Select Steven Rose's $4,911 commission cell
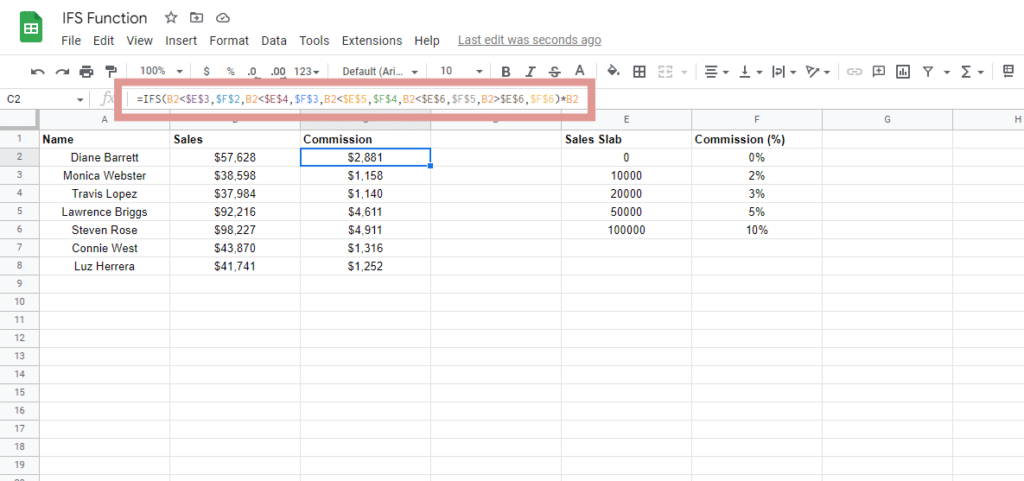The height and width of the screenshot is (481, 1024). point(365,230)
